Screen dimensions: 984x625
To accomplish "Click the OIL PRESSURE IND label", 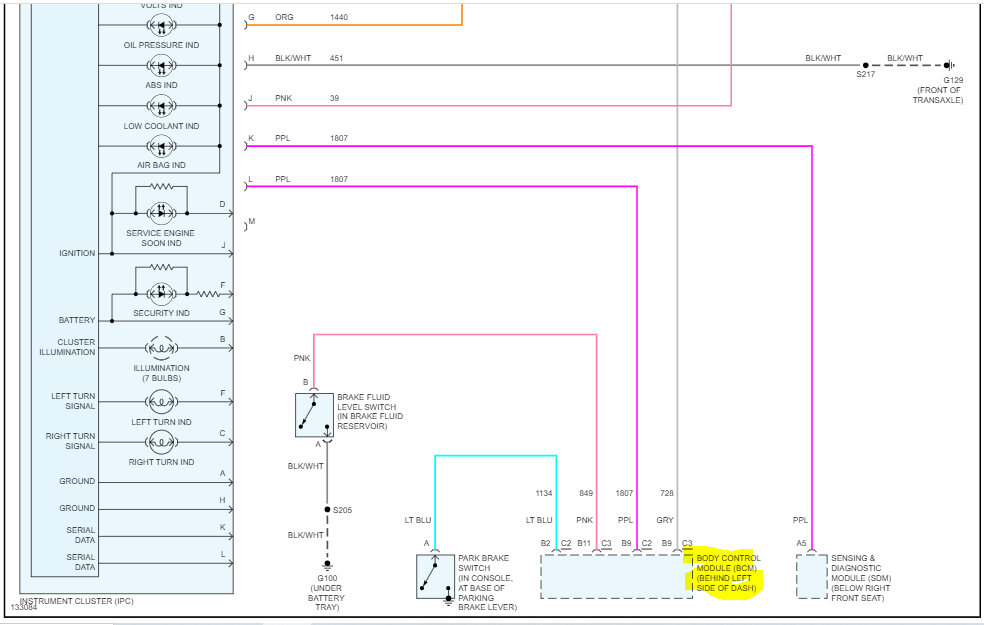I will pyautogui.click(x=161, y=45).
